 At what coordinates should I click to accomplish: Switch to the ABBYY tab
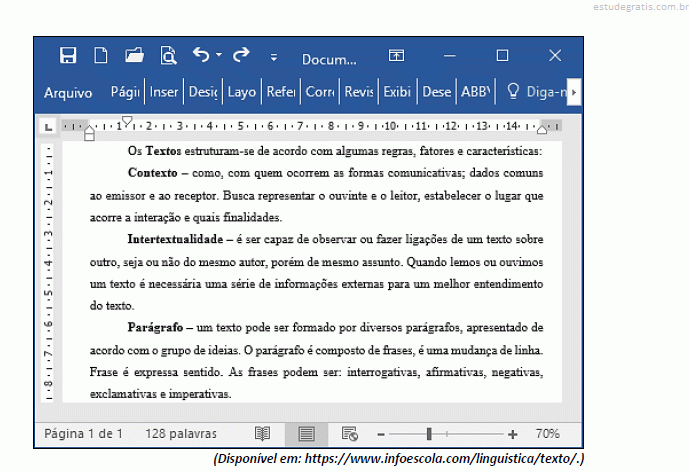tap(475, 92)
